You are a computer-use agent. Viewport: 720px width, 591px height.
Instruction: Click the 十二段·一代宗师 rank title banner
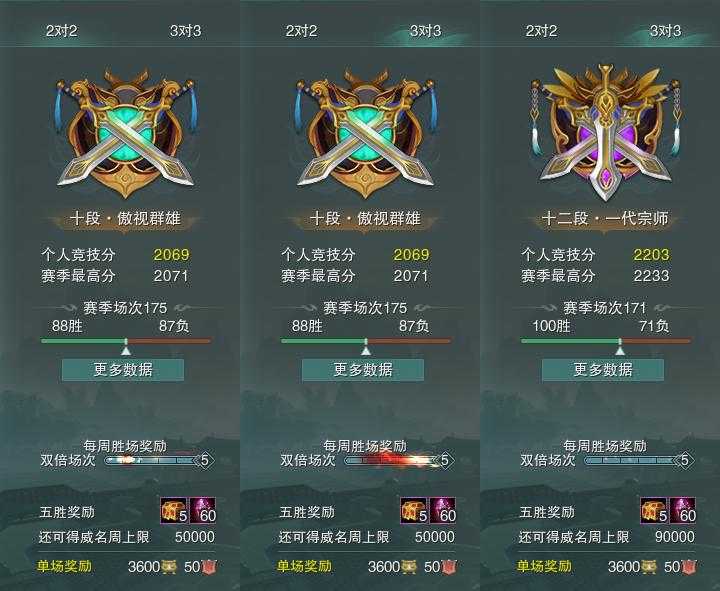coord(605,219)
